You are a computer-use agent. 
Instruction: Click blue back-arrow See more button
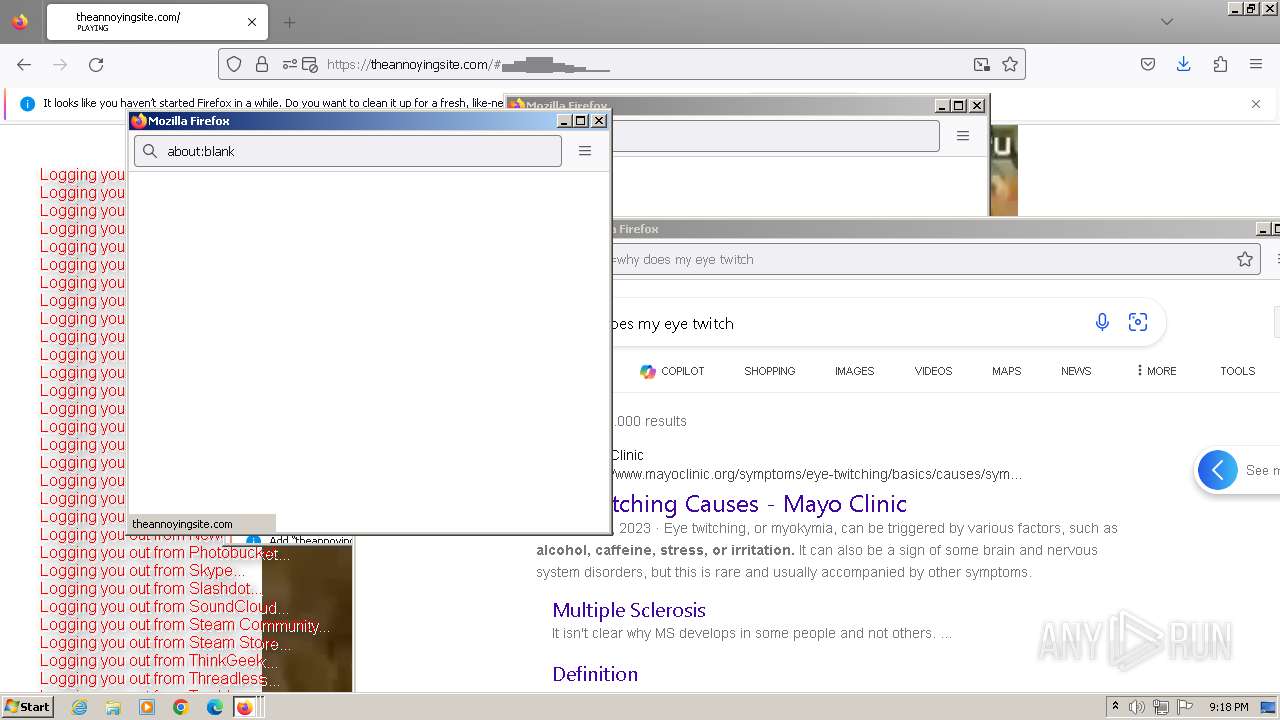click(1218, 470)
